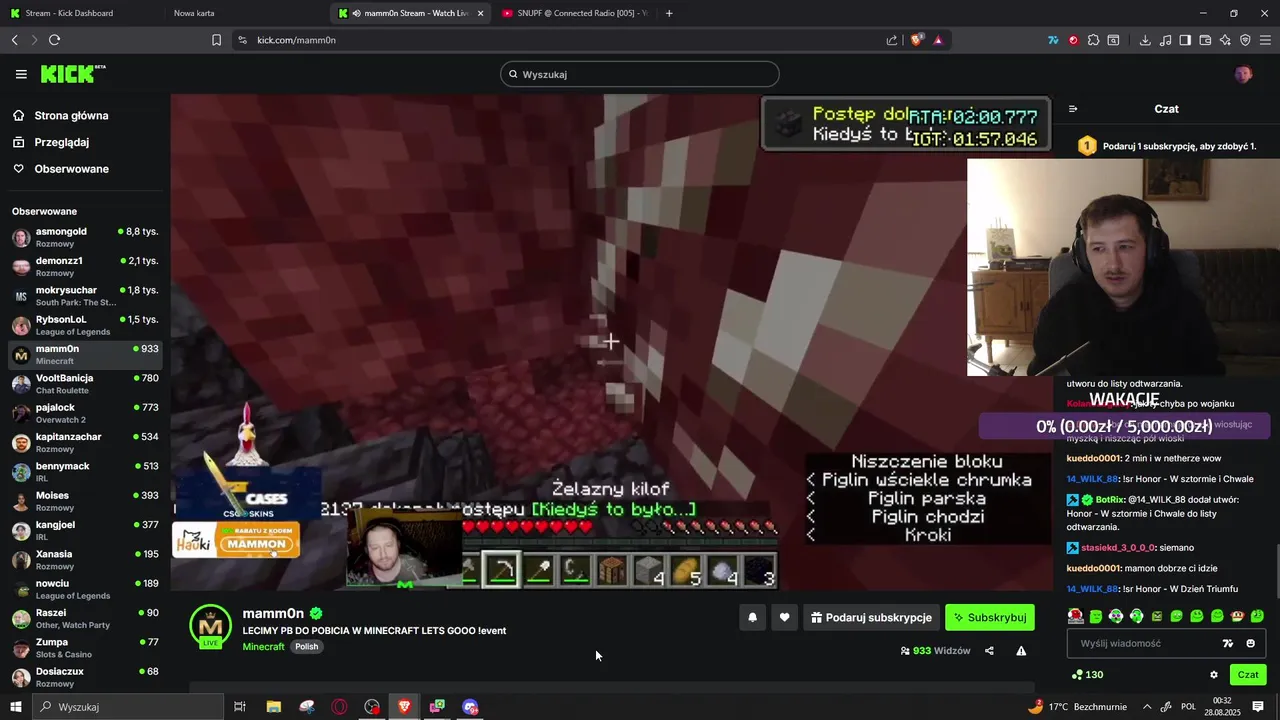Image resolution: width=1280 pixels, height=720 pixels.
Task: Open File Explorer from the taskbar
Action: [273, 707]
